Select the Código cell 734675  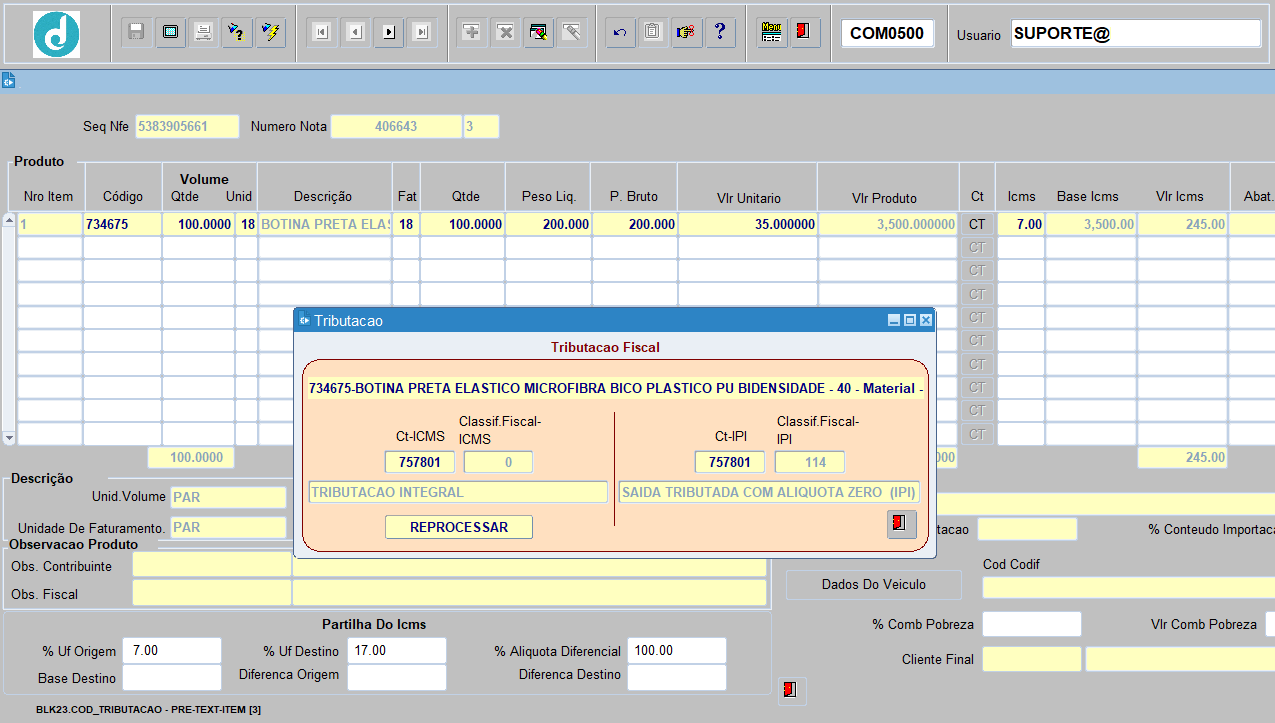(122, 224)
